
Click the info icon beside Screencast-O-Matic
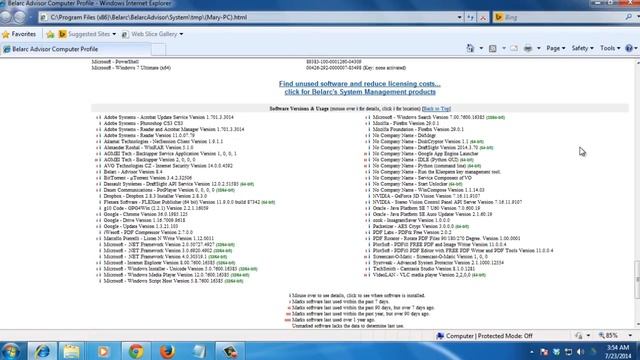click(369, 257)
